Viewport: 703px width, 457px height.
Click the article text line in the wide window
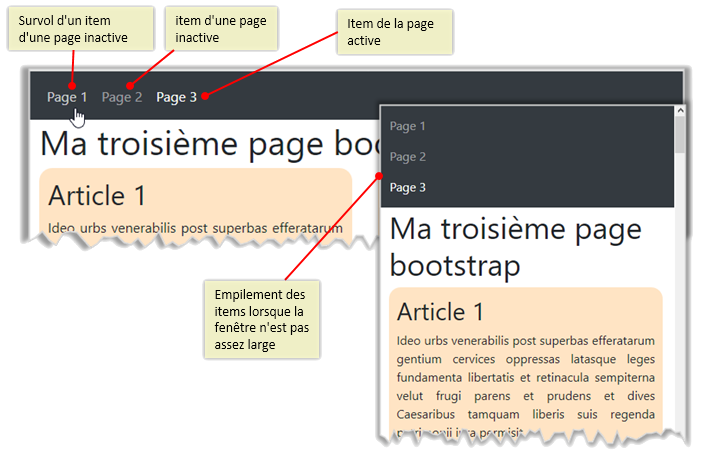click(x=195, y=228)
